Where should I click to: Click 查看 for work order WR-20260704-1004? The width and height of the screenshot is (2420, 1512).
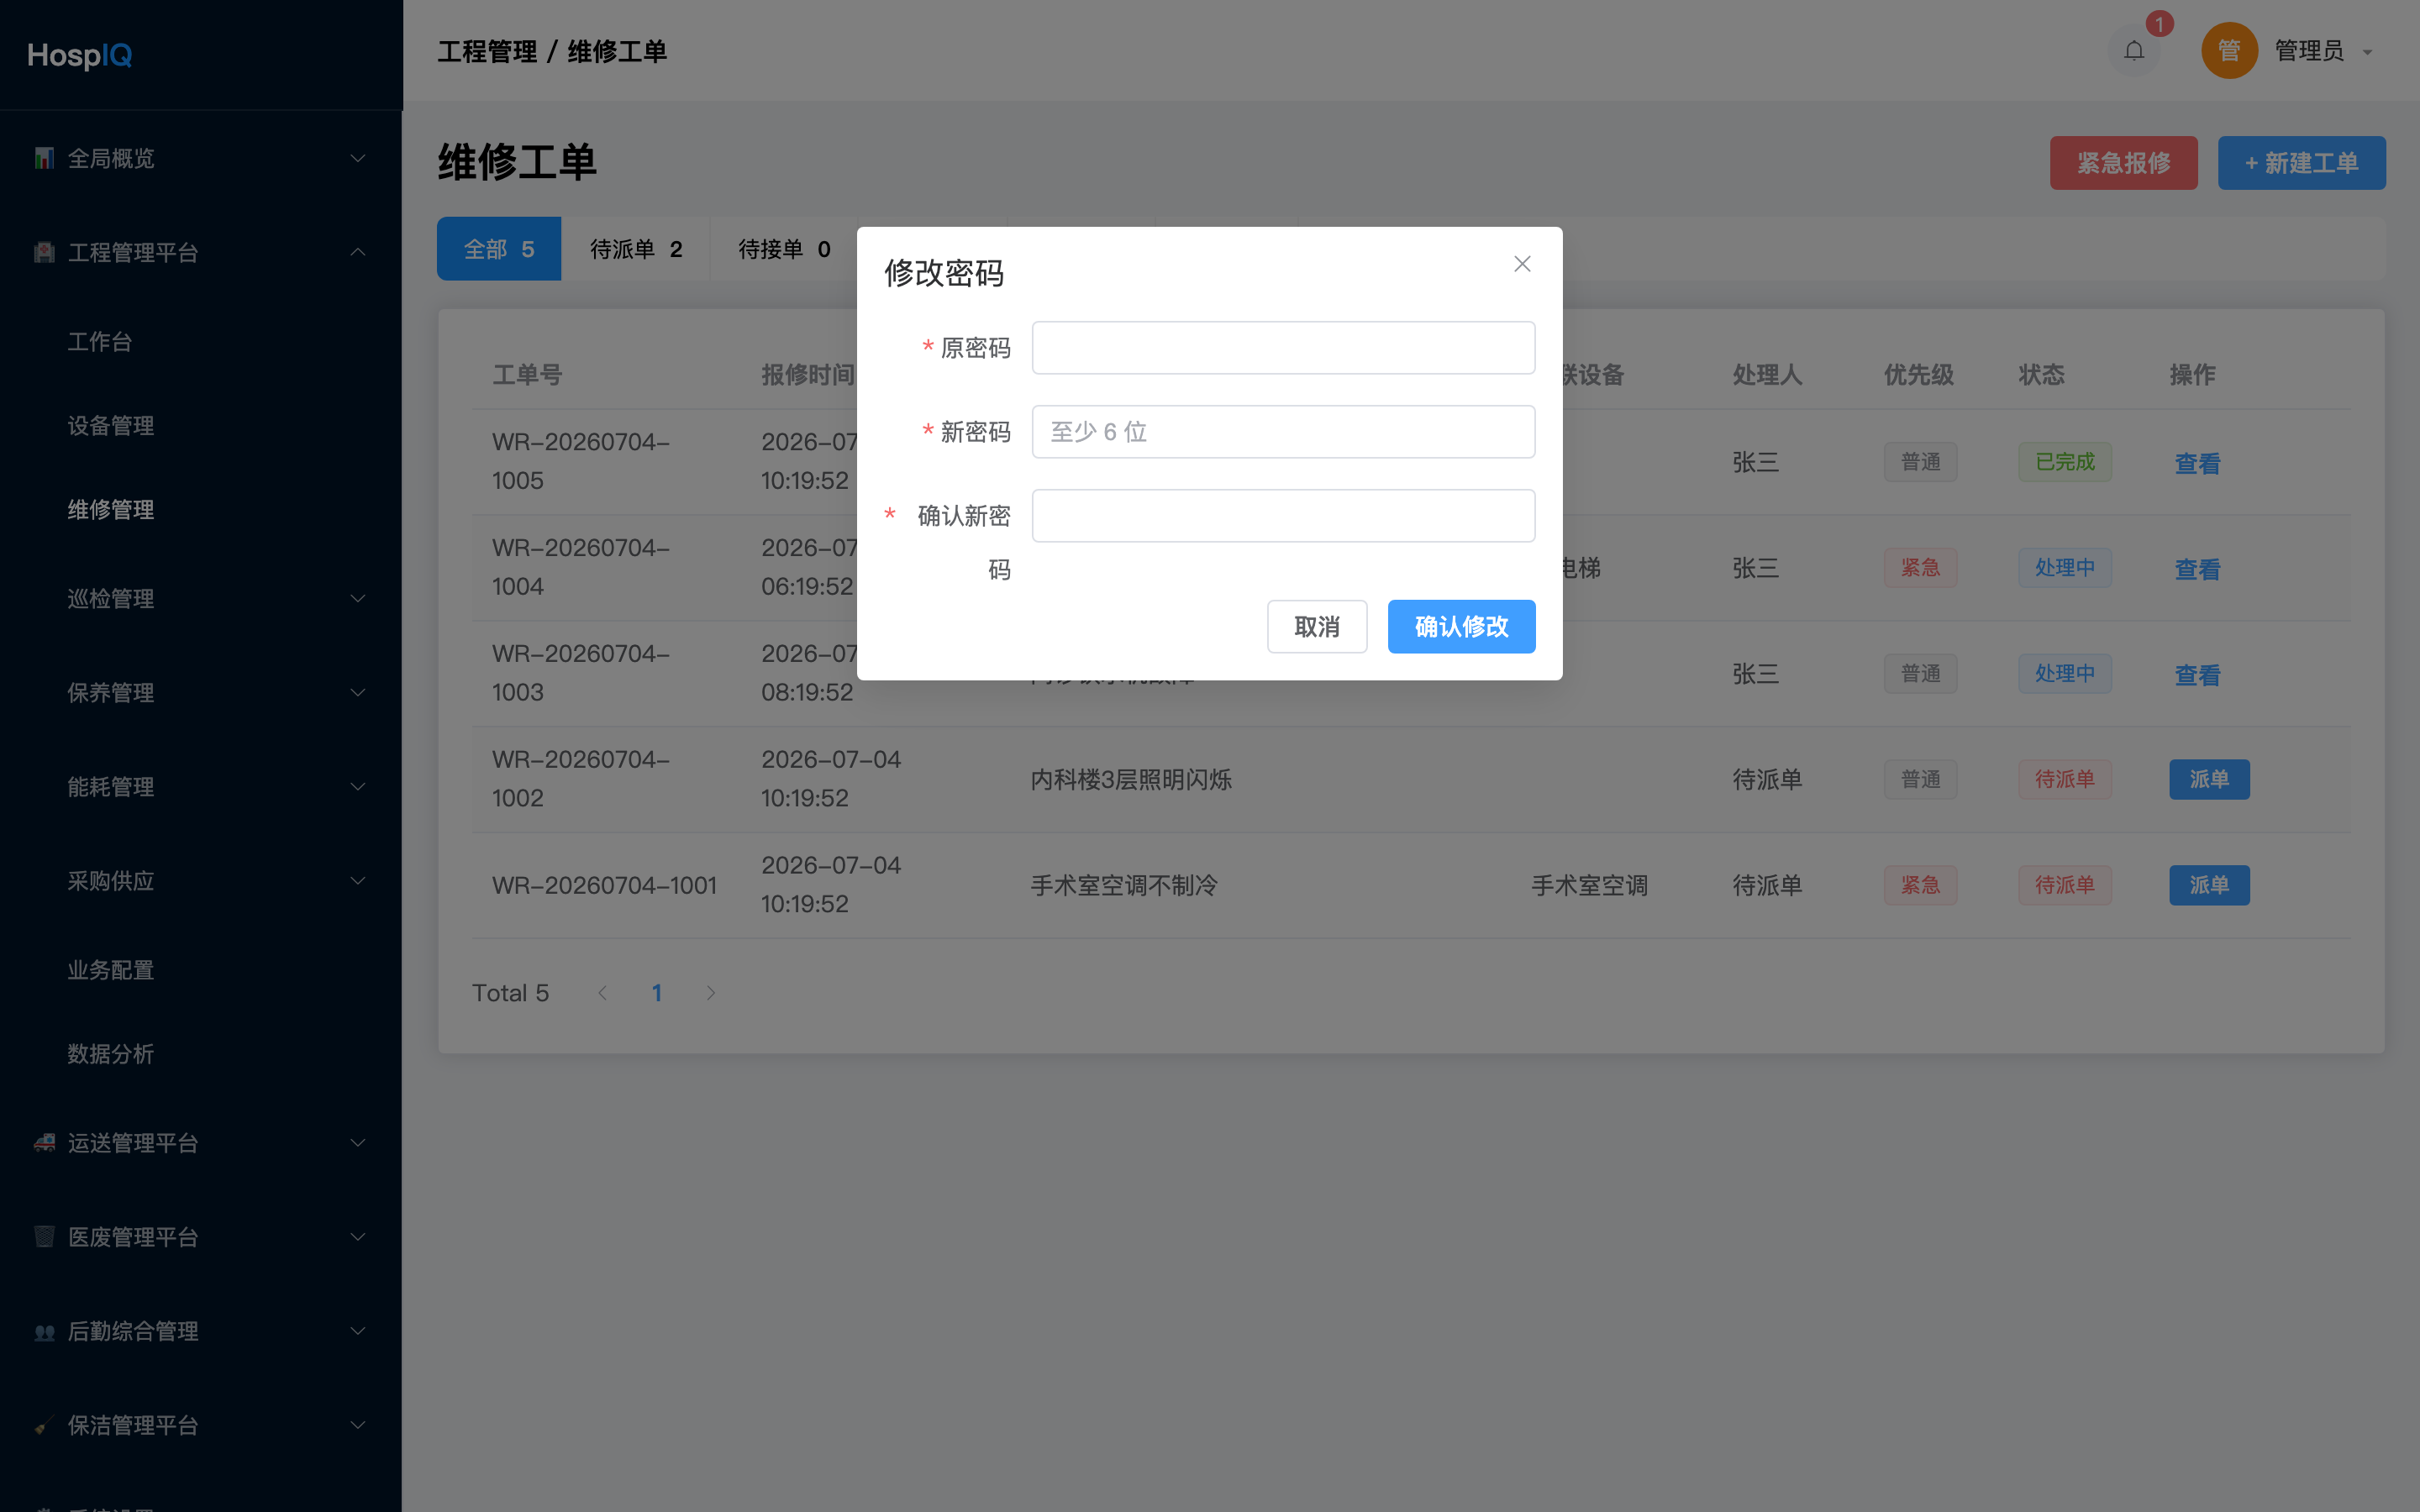tap(2197, 569)
